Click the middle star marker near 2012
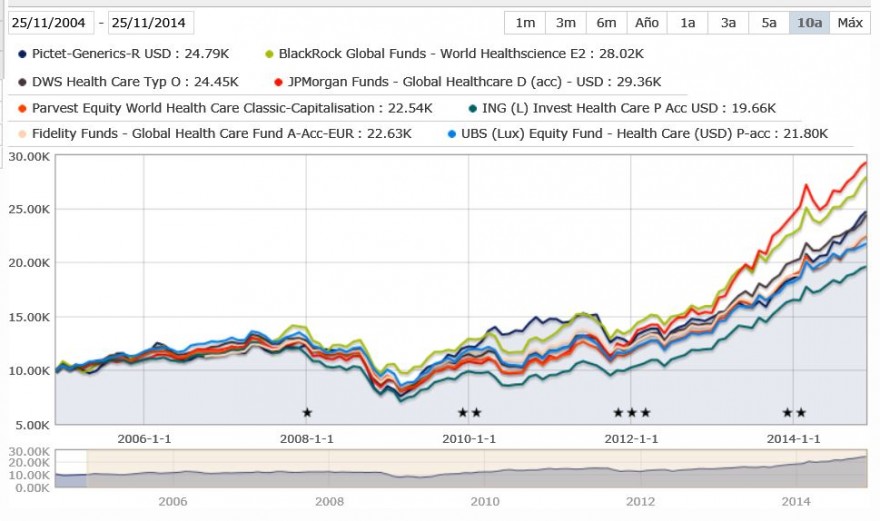This screenshot has width=880, height=521. (632, 413)
